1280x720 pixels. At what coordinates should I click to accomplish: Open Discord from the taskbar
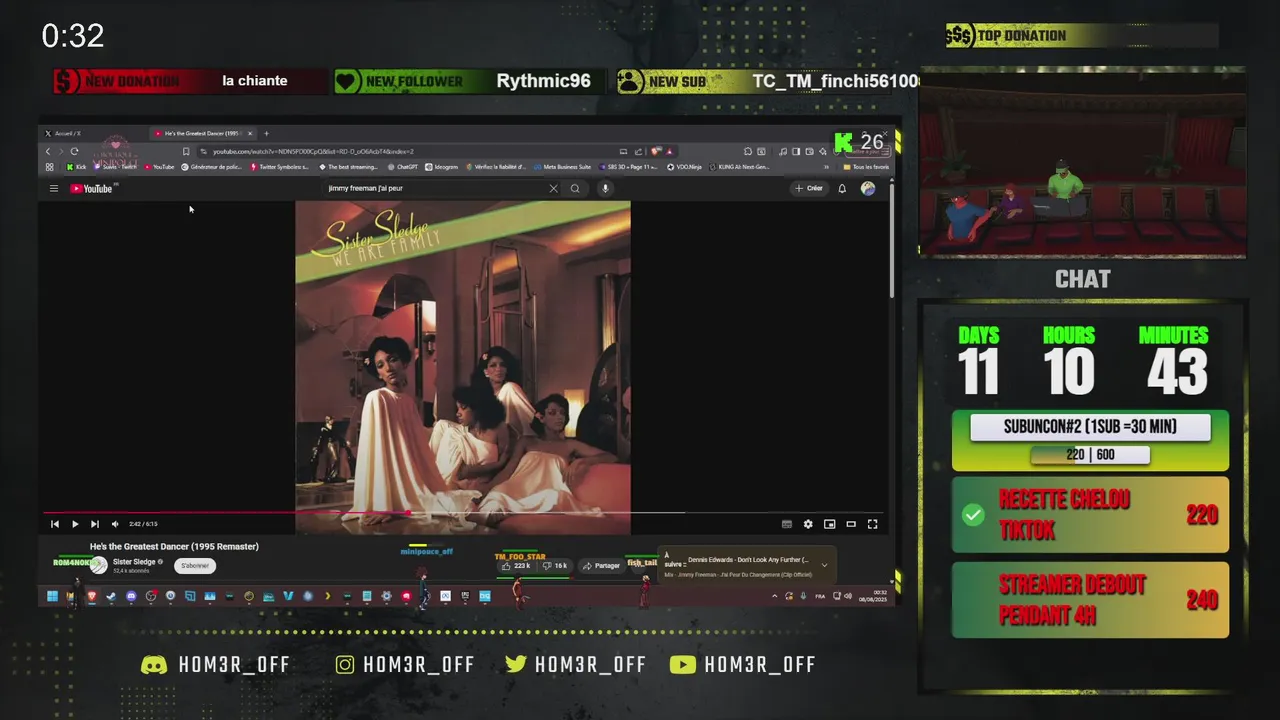131,596
